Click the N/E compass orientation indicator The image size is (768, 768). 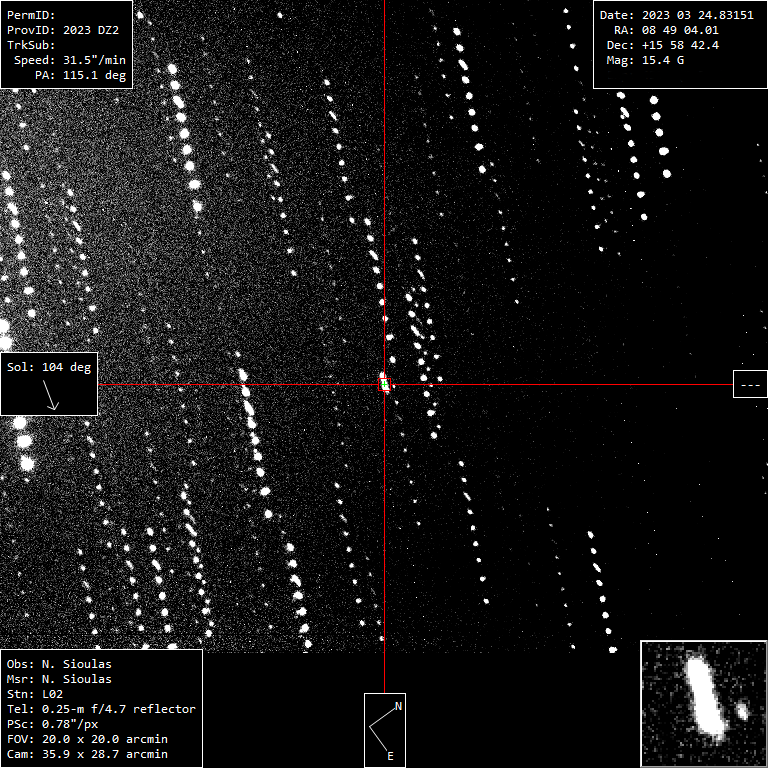tap(385, 730)
